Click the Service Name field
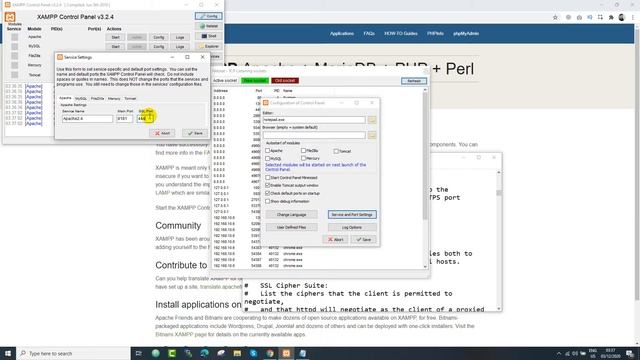This screenshot has width=640, height=360. click(x=87, y=118)
